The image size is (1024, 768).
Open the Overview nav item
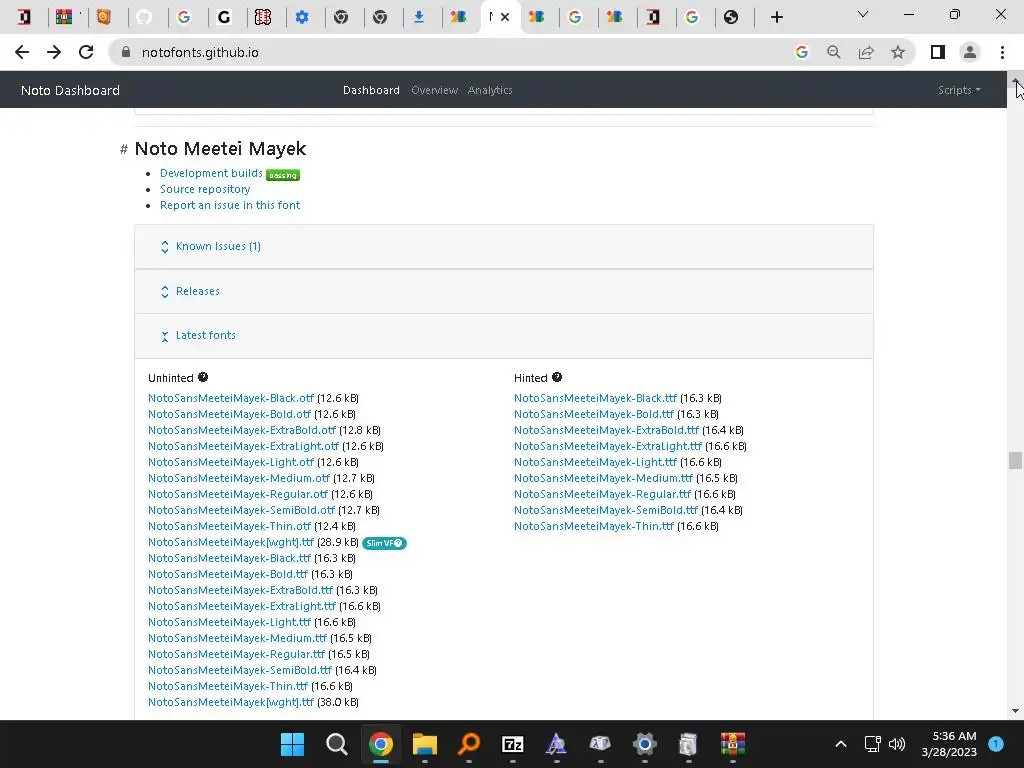[x=434, y=90]
